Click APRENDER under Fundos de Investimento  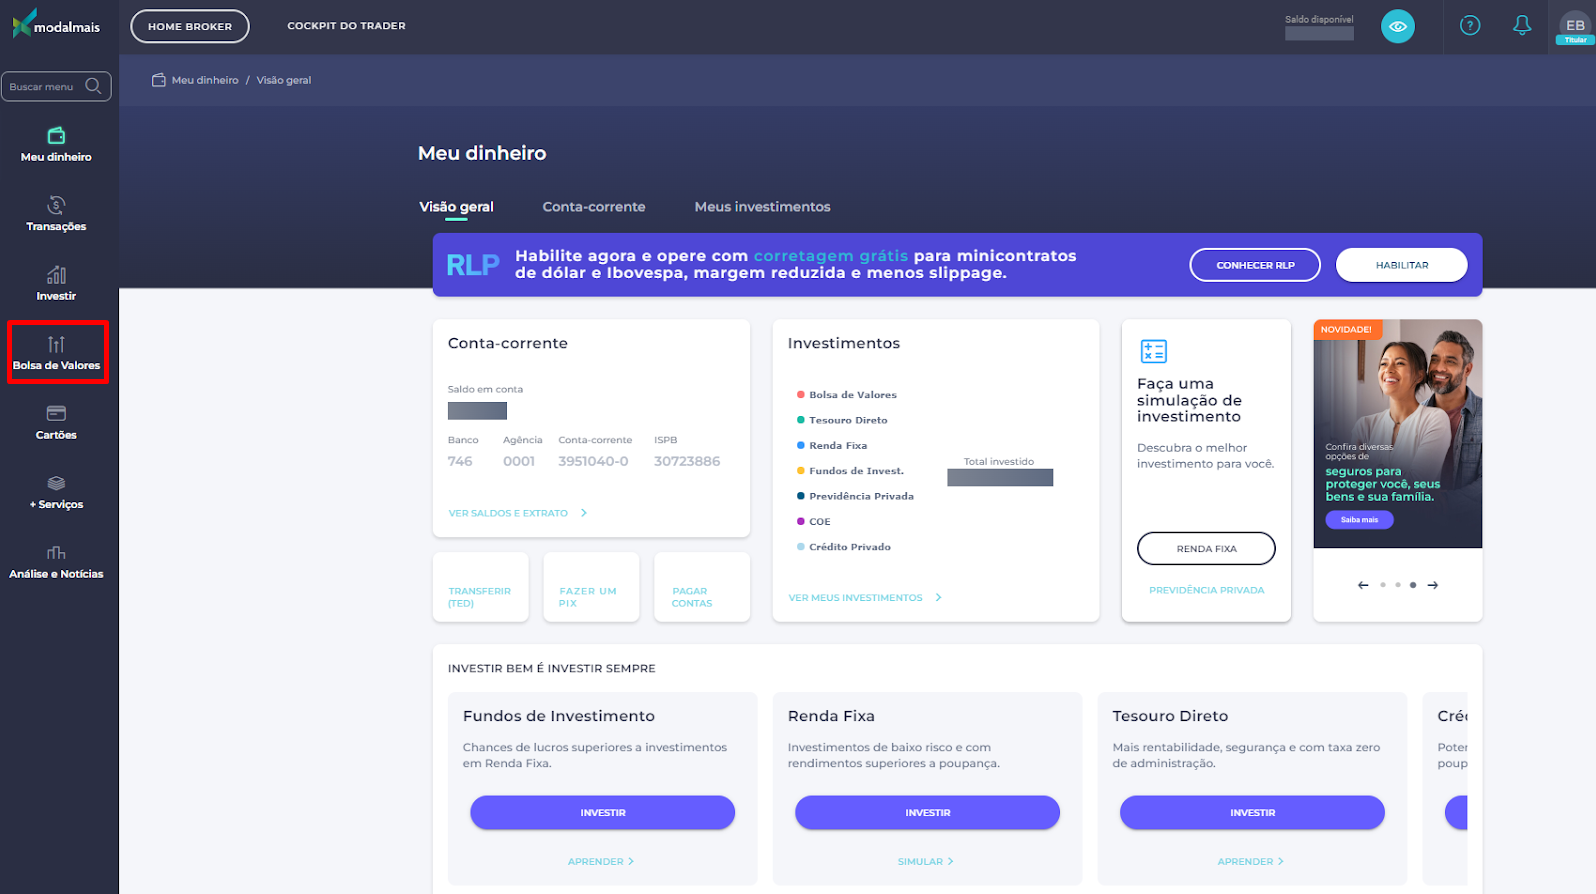(601, 861)
